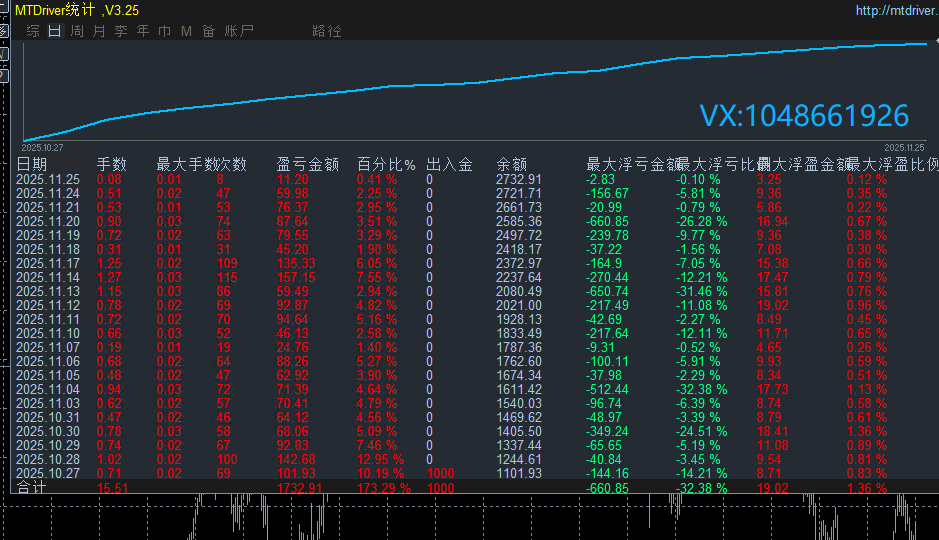This screenshot has width=939, height=540.
Task: Open the 年 yearly tab
Action: click(142, 31)
